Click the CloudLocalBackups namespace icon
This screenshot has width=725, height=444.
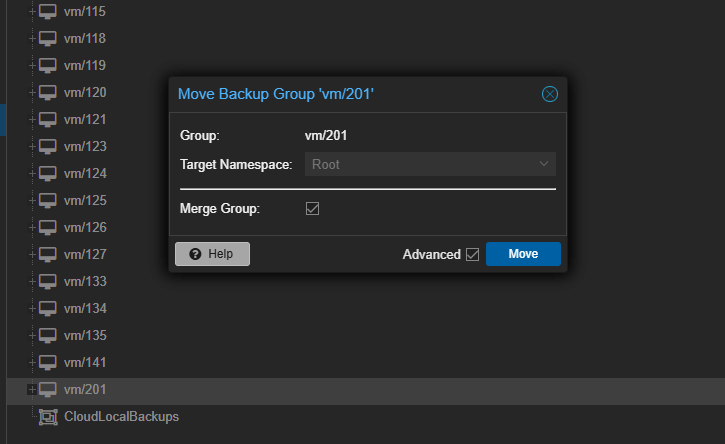point(47,416)
